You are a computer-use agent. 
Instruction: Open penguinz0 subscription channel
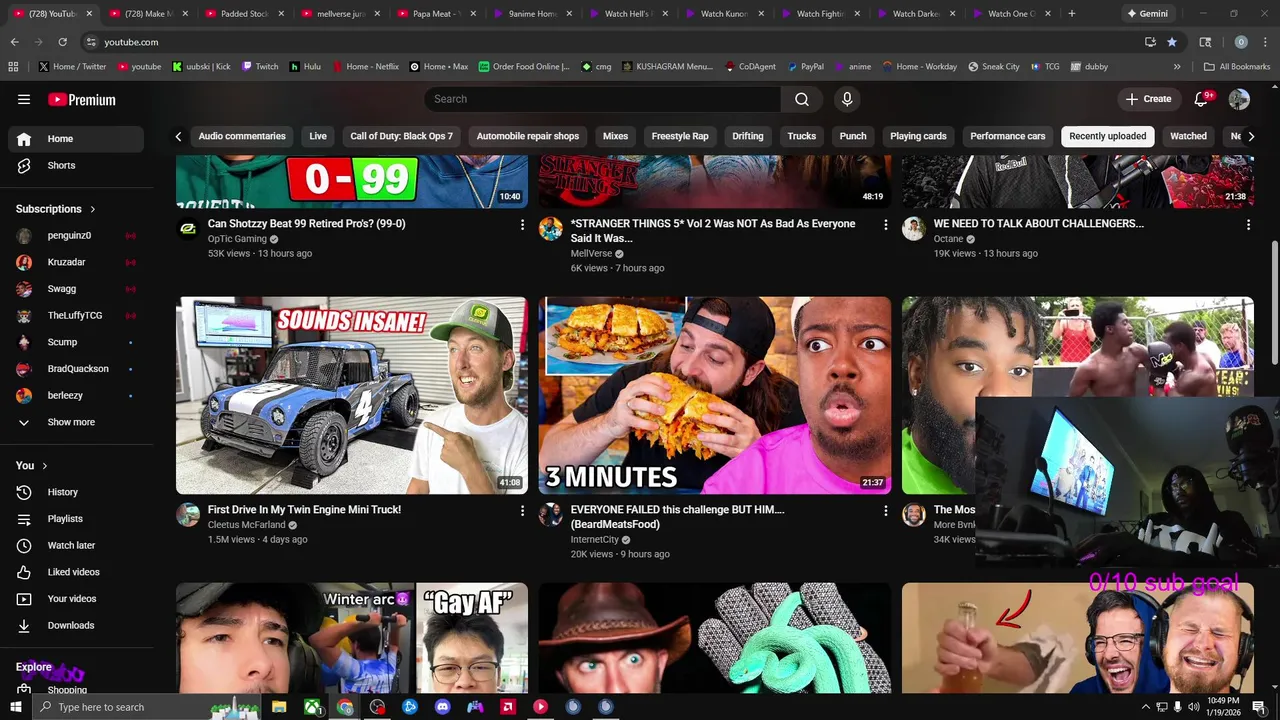point(76,236)
